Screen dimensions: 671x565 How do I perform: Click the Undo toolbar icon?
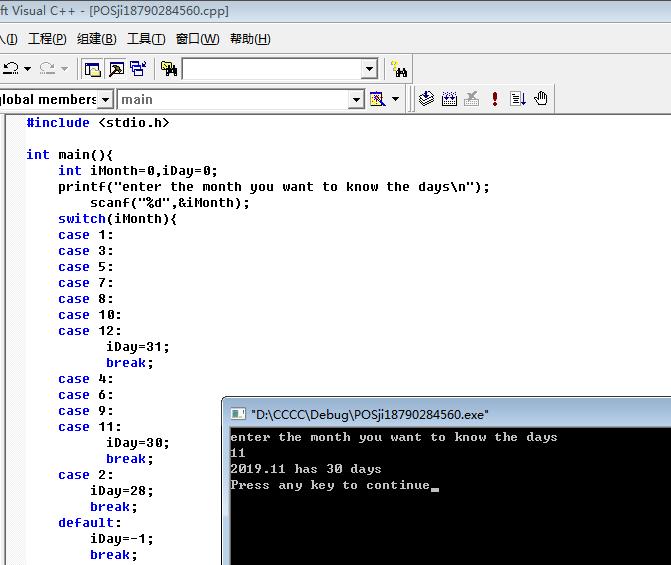(10, 68)
